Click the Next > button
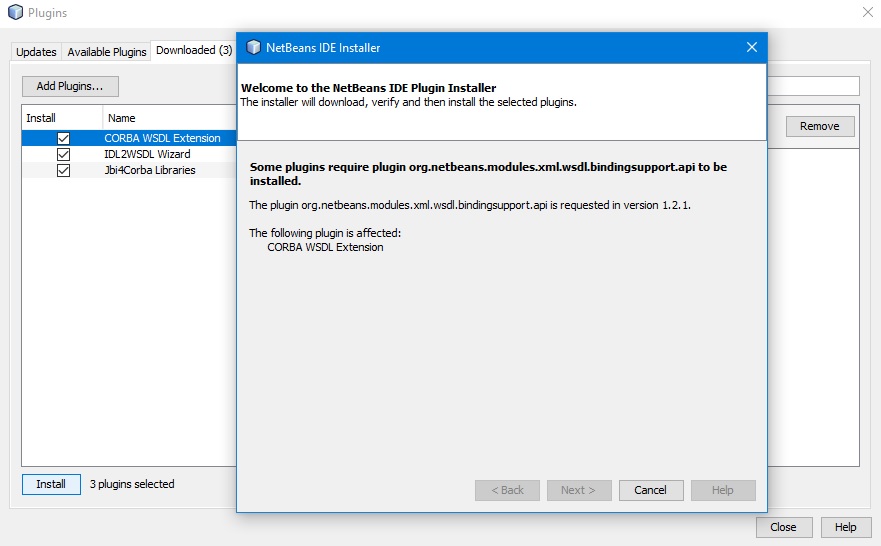881x546 pixels. [579, 490]
